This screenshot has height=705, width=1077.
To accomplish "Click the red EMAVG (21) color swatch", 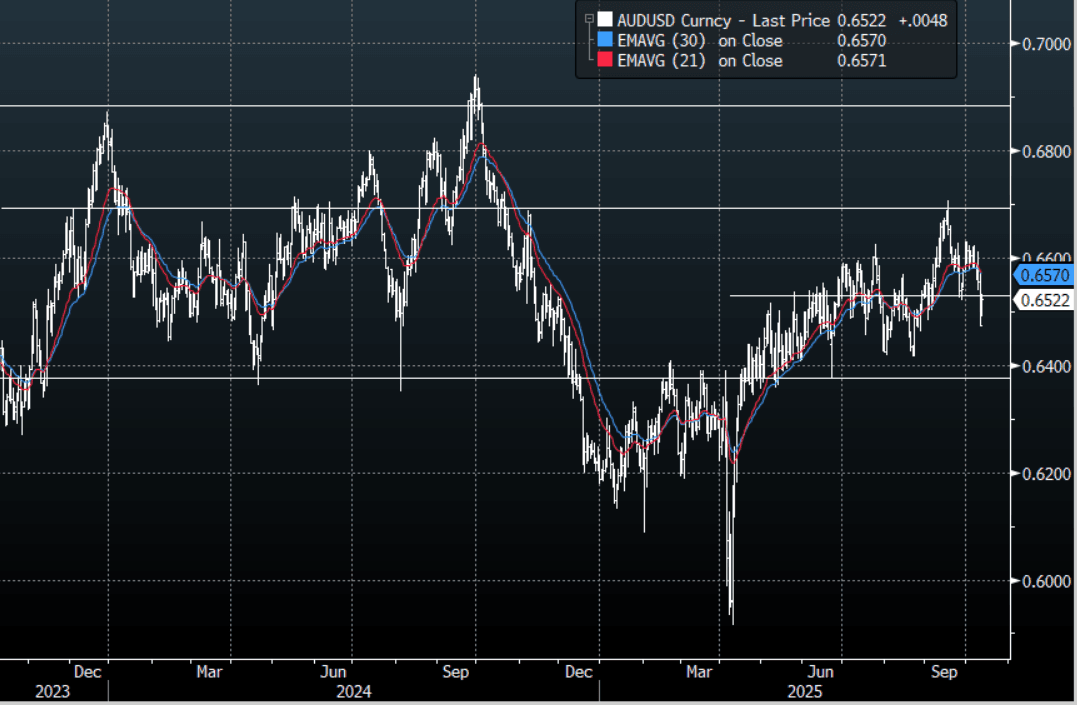I will tap(604, 61).
